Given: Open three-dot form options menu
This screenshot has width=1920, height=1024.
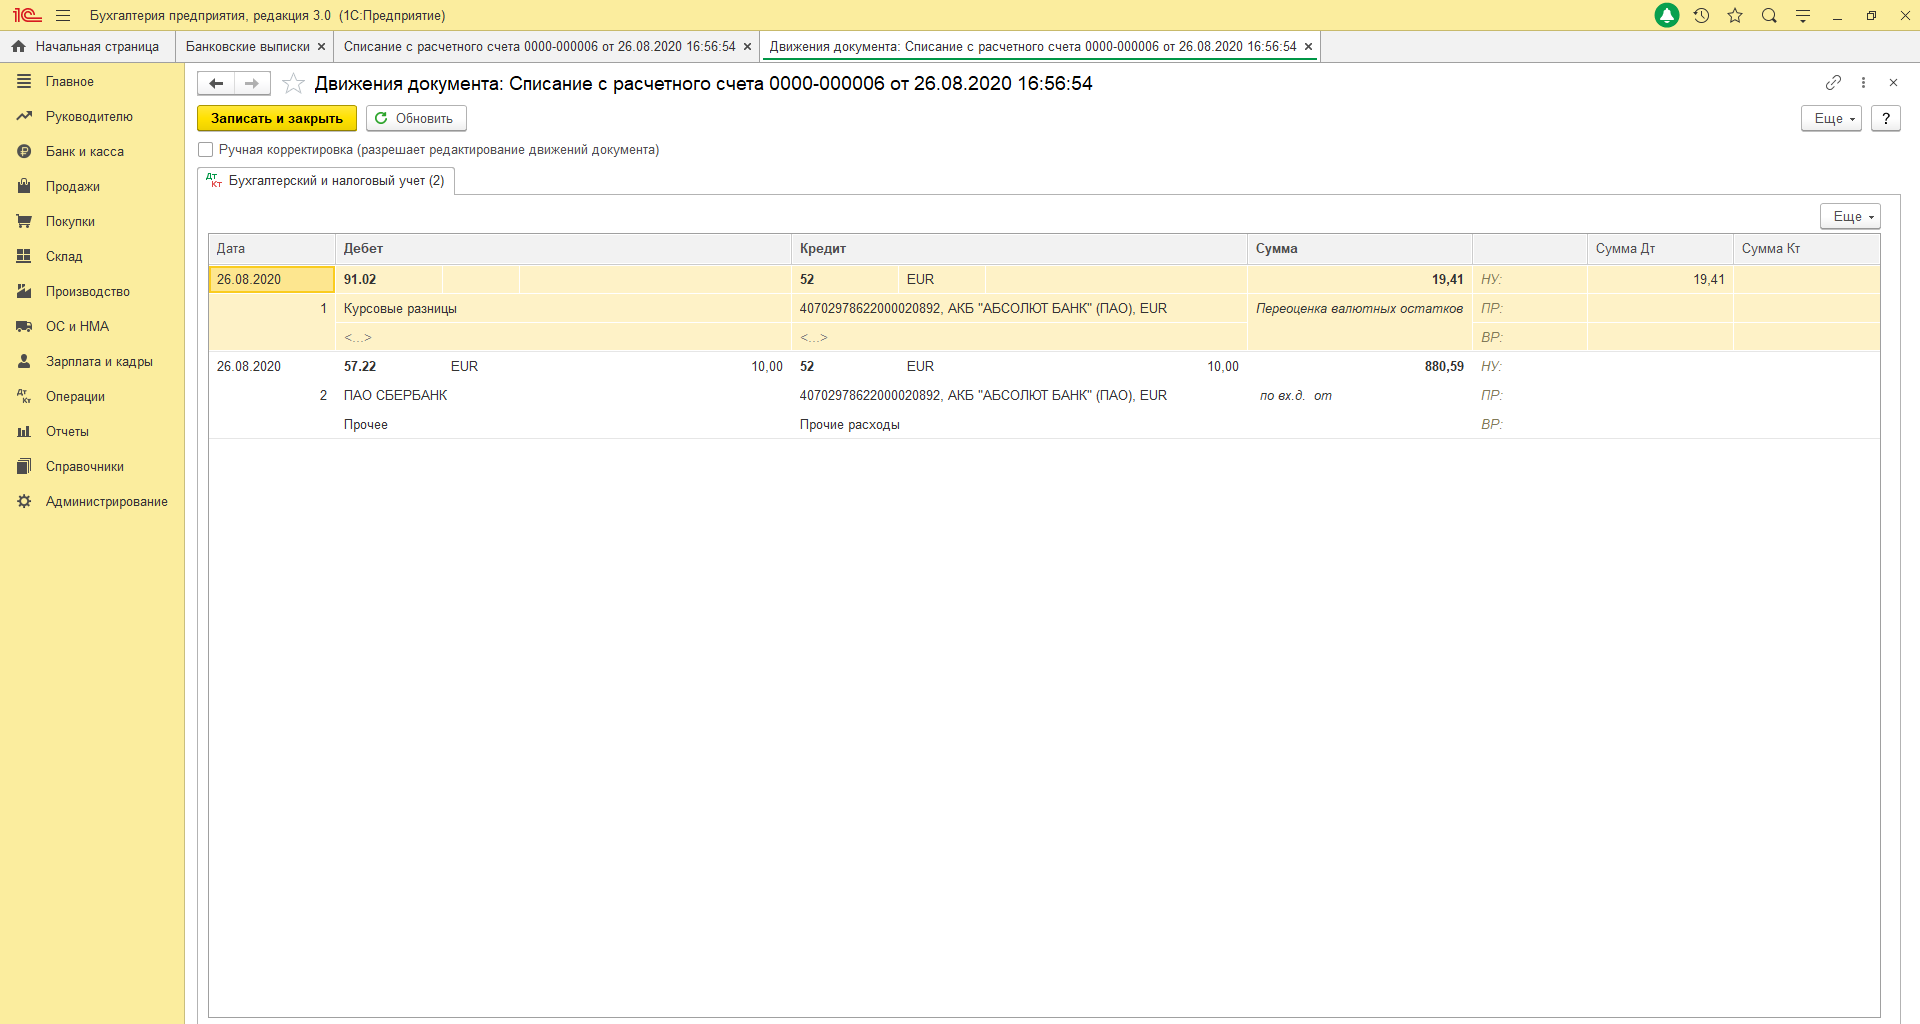Looking at the screenshot, I should pos(1863,83).
